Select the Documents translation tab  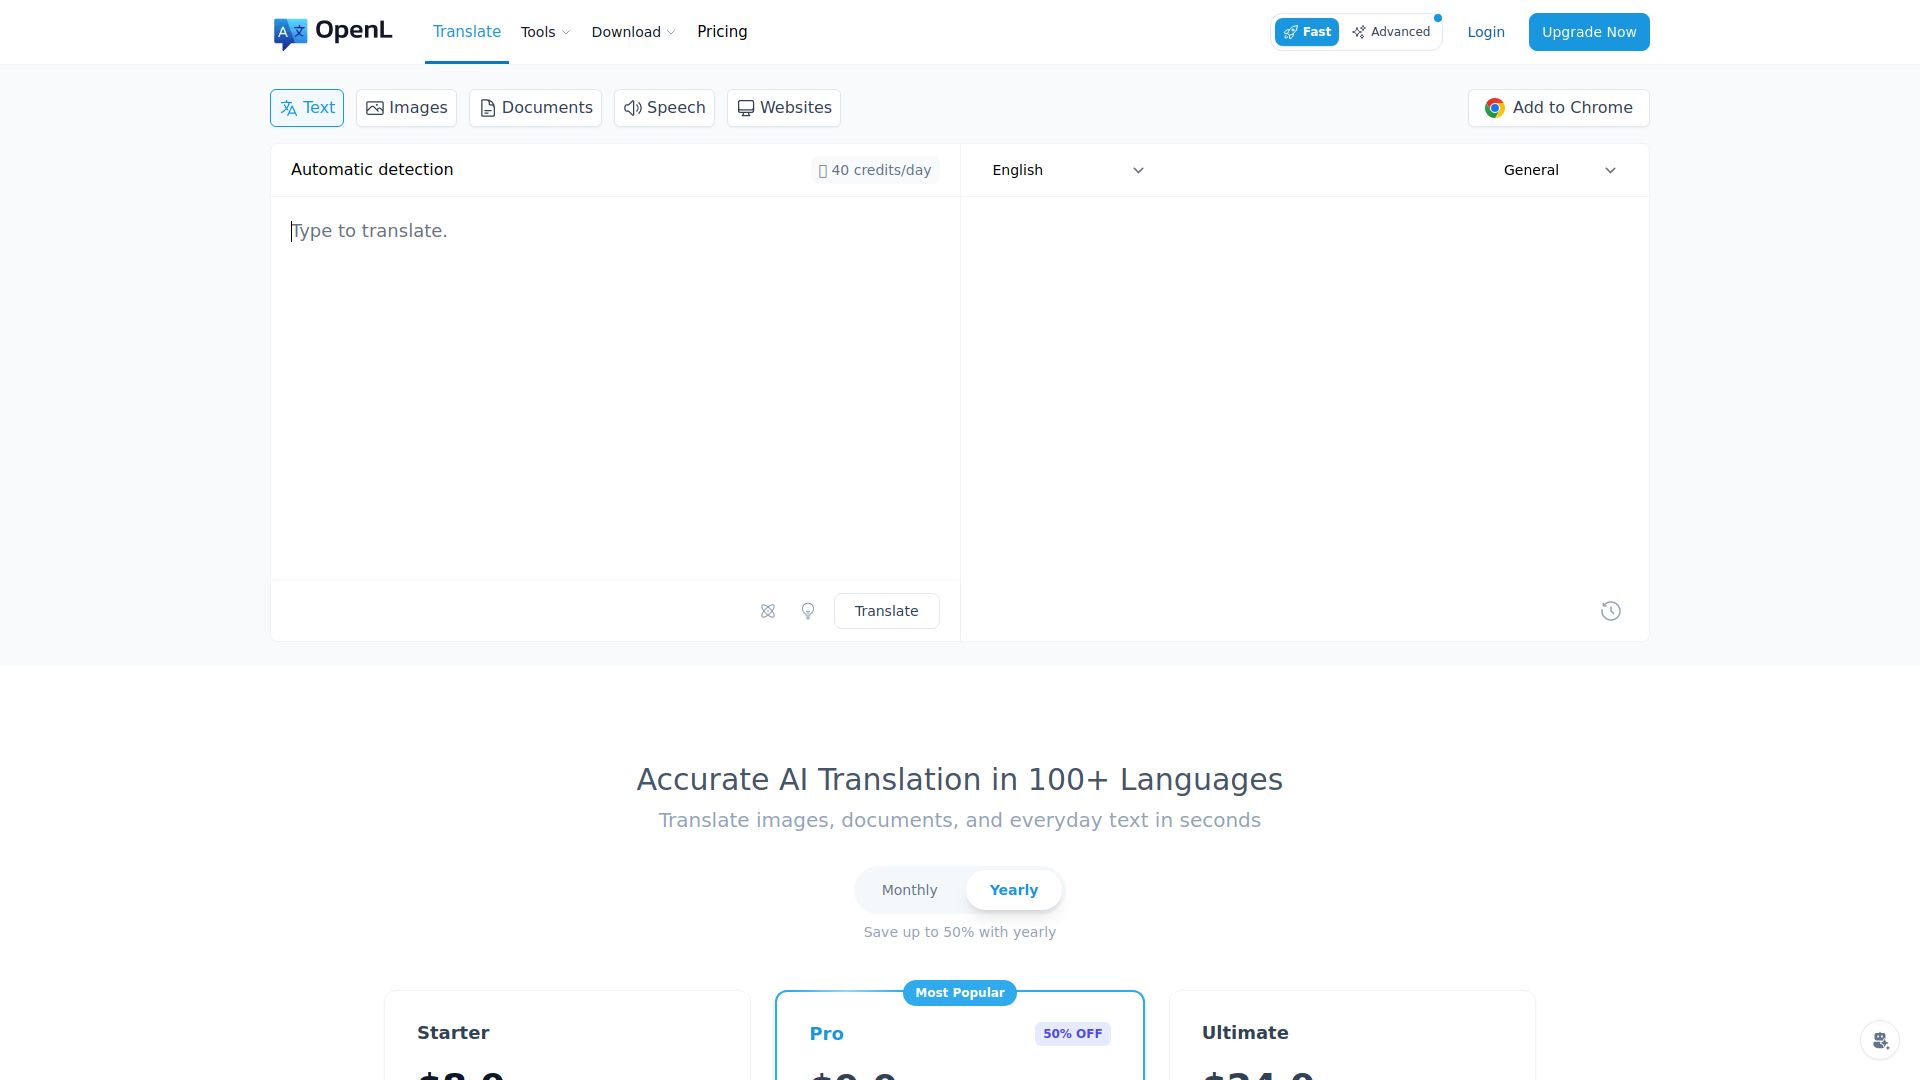pos(535,108)
